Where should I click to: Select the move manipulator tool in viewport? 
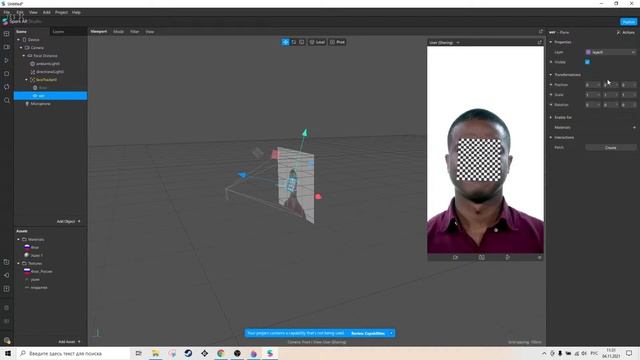coord(285,42)
